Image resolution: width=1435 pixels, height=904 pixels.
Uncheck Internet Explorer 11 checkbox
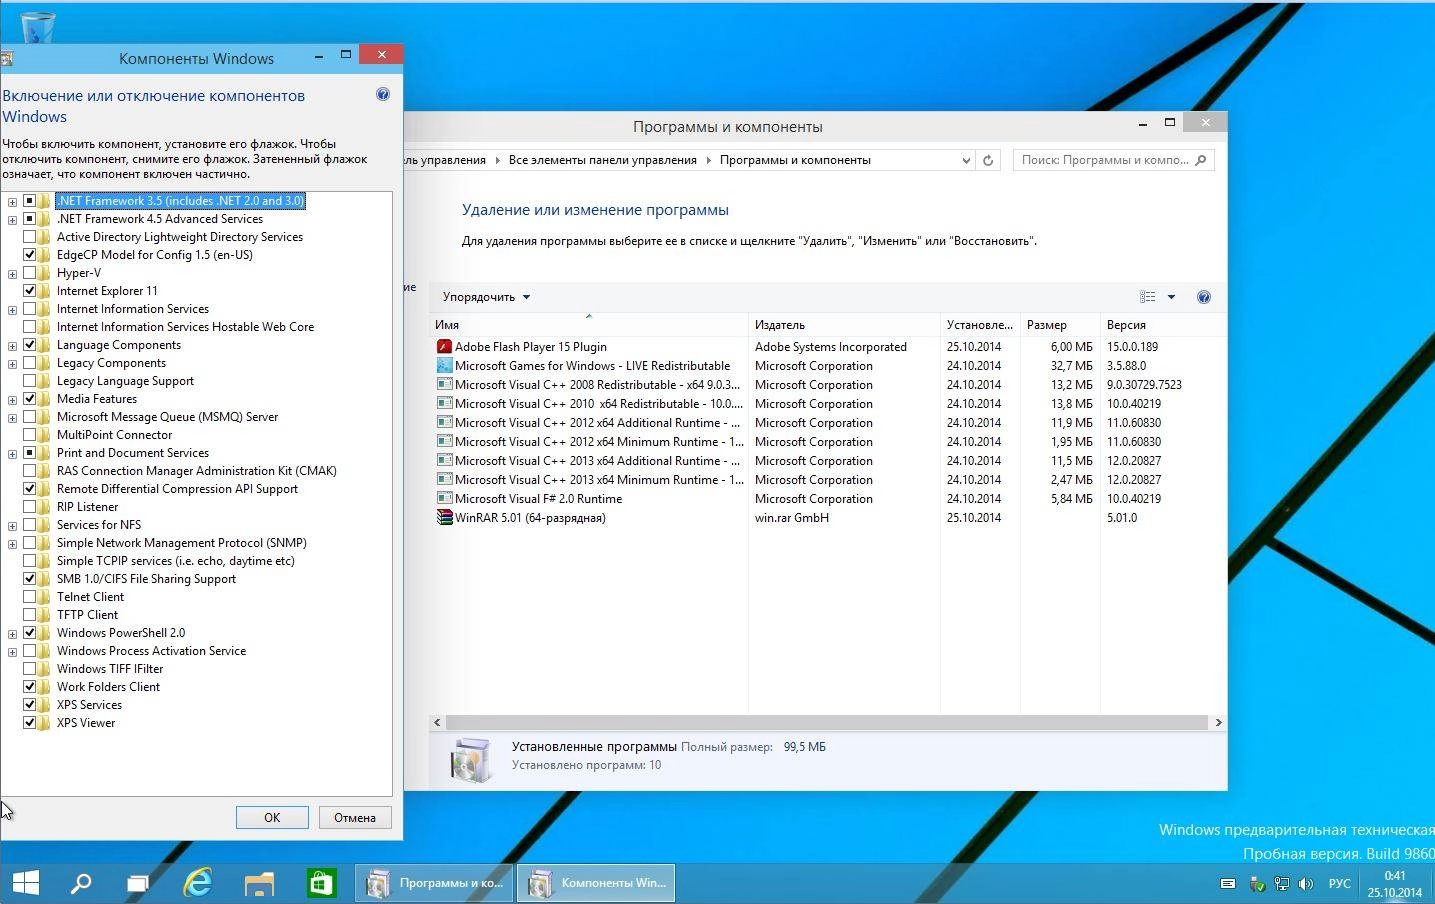click(x=29, y=291)
